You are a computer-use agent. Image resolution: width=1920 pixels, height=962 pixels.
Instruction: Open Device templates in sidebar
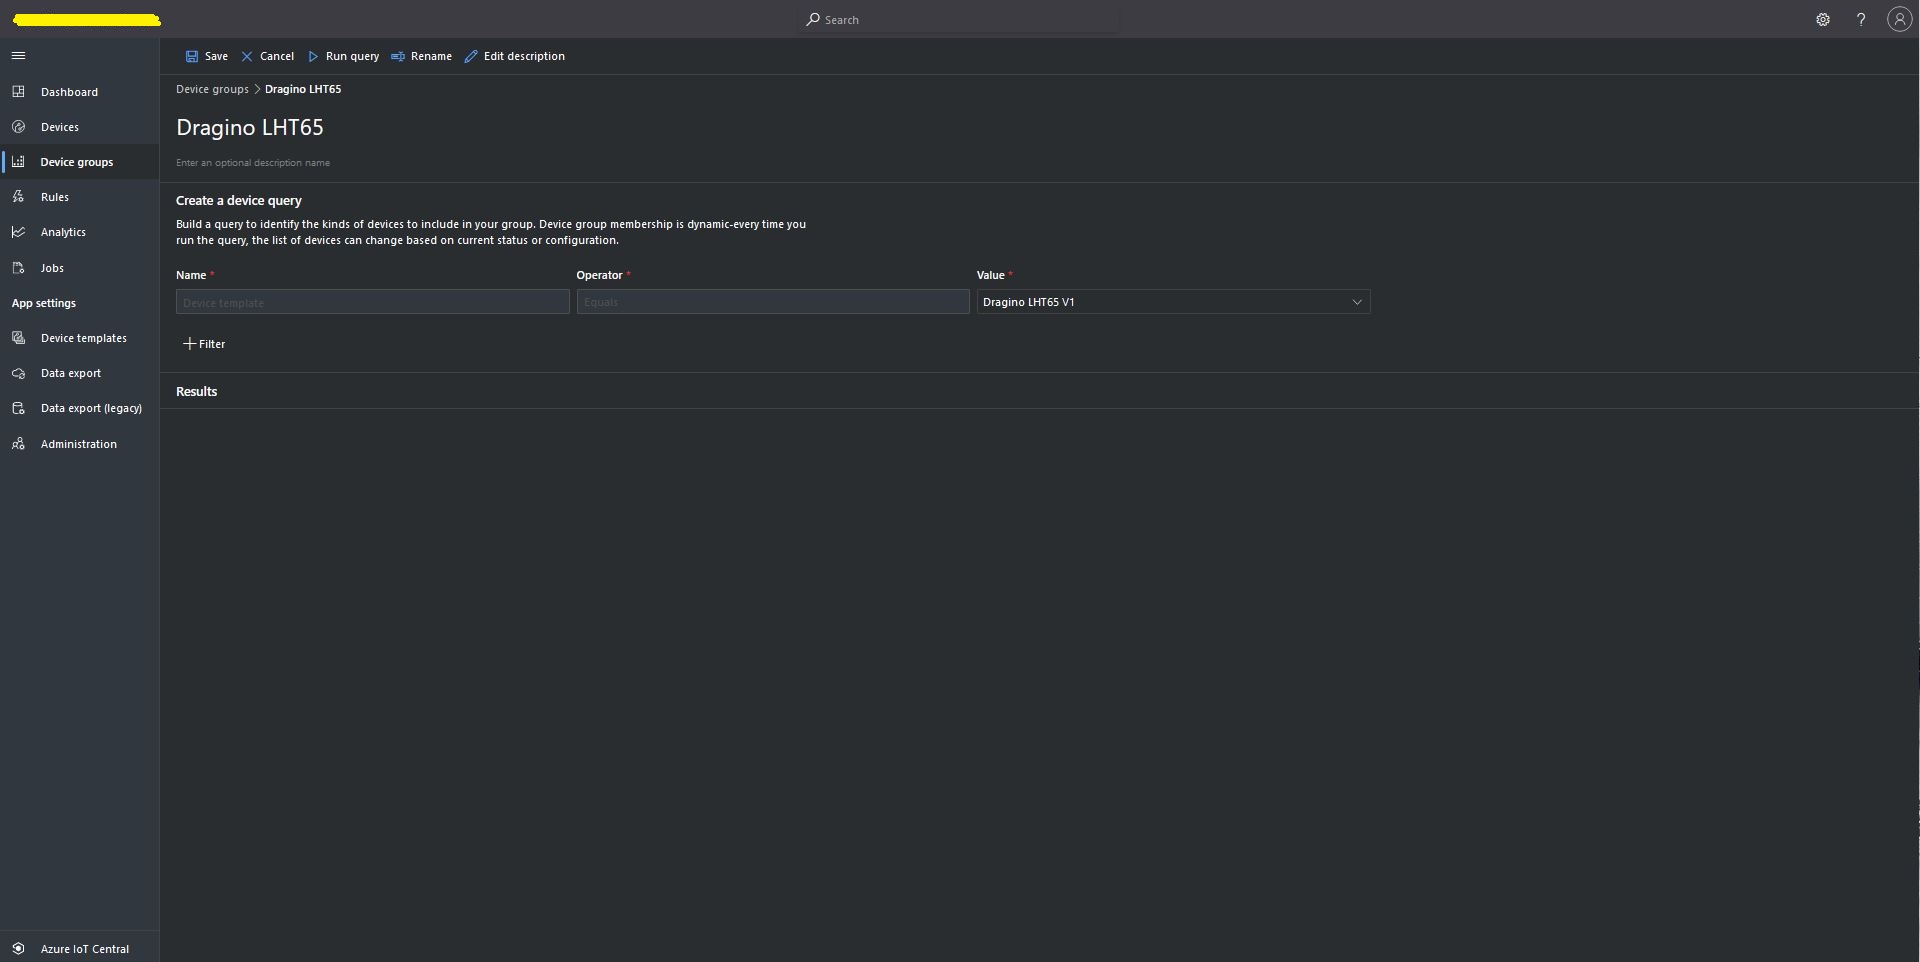(83, 338)
